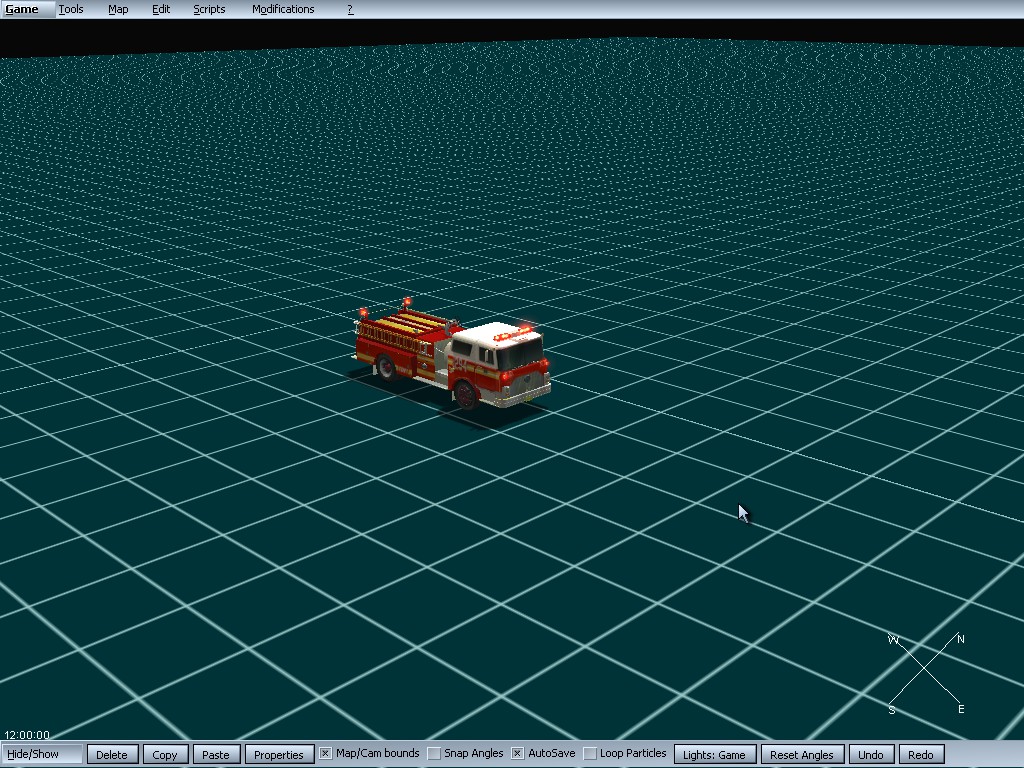Enable the Loop Particles checkbox
Image resolution: width=1024 pixels, height=768 pixels.
(590, 754)
